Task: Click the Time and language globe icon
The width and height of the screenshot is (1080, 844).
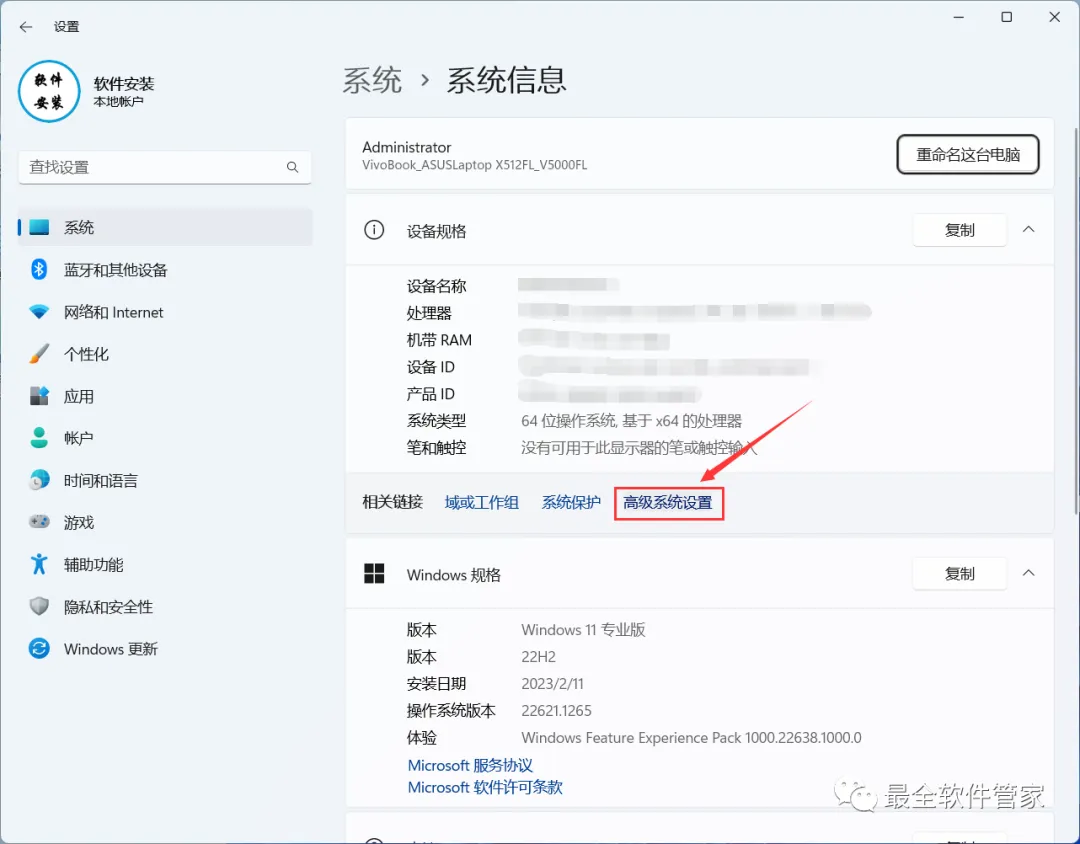Action: click(x=39, y=480)
